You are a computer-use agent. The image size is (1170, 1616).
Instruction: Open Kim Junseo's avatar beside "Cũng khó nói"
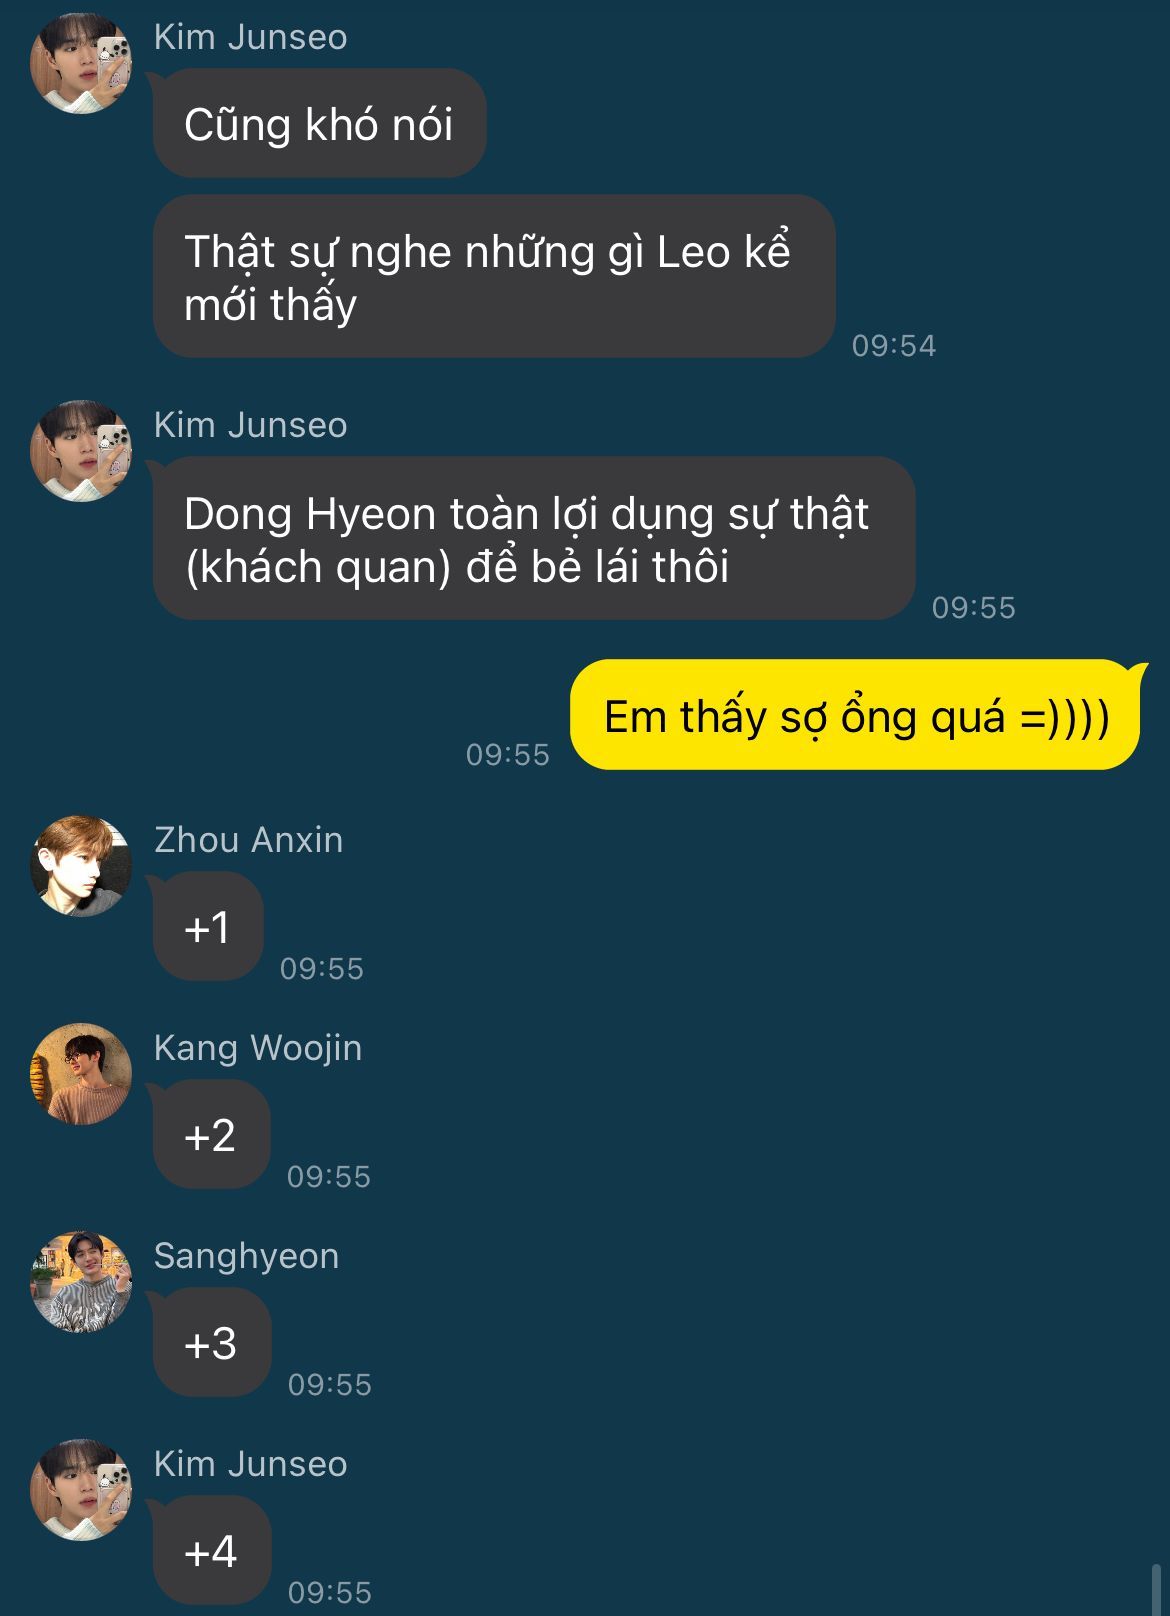81,63
